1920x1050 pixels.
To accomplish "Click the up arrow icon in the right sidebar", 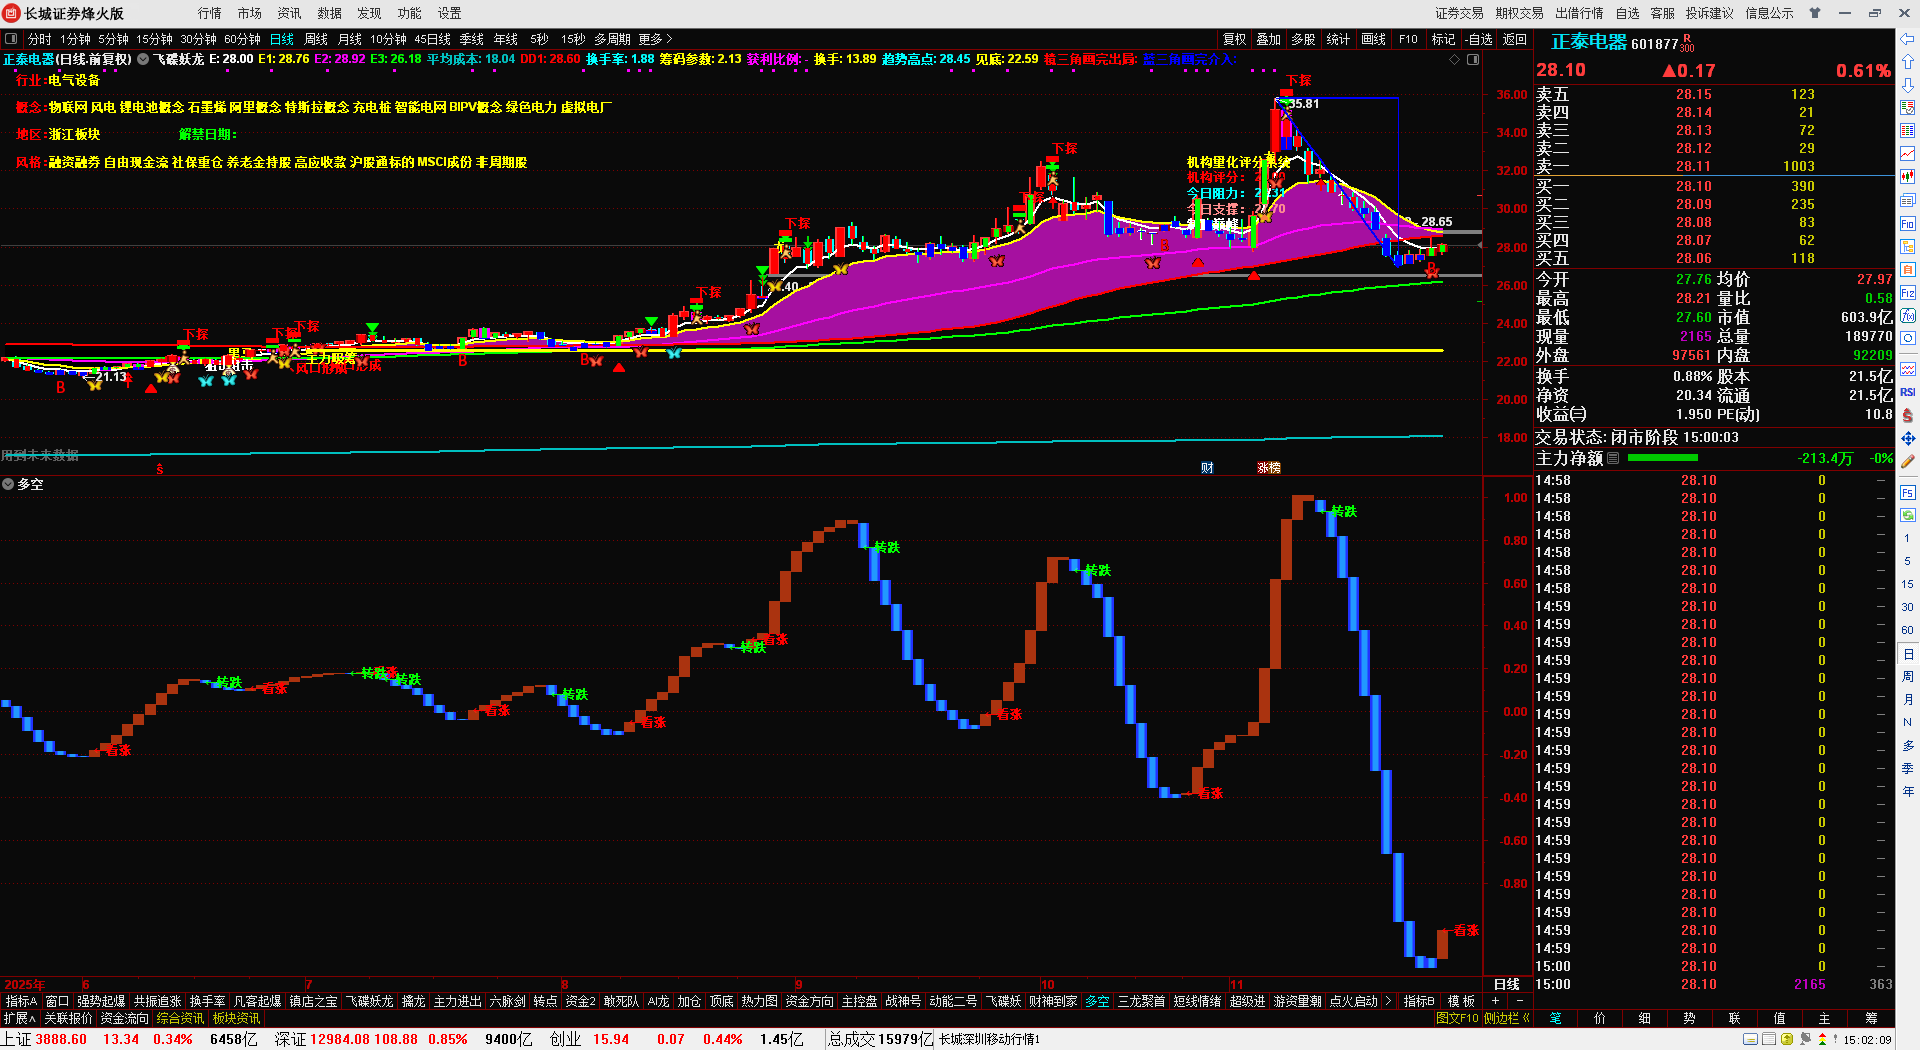I will click(1907, 62).
